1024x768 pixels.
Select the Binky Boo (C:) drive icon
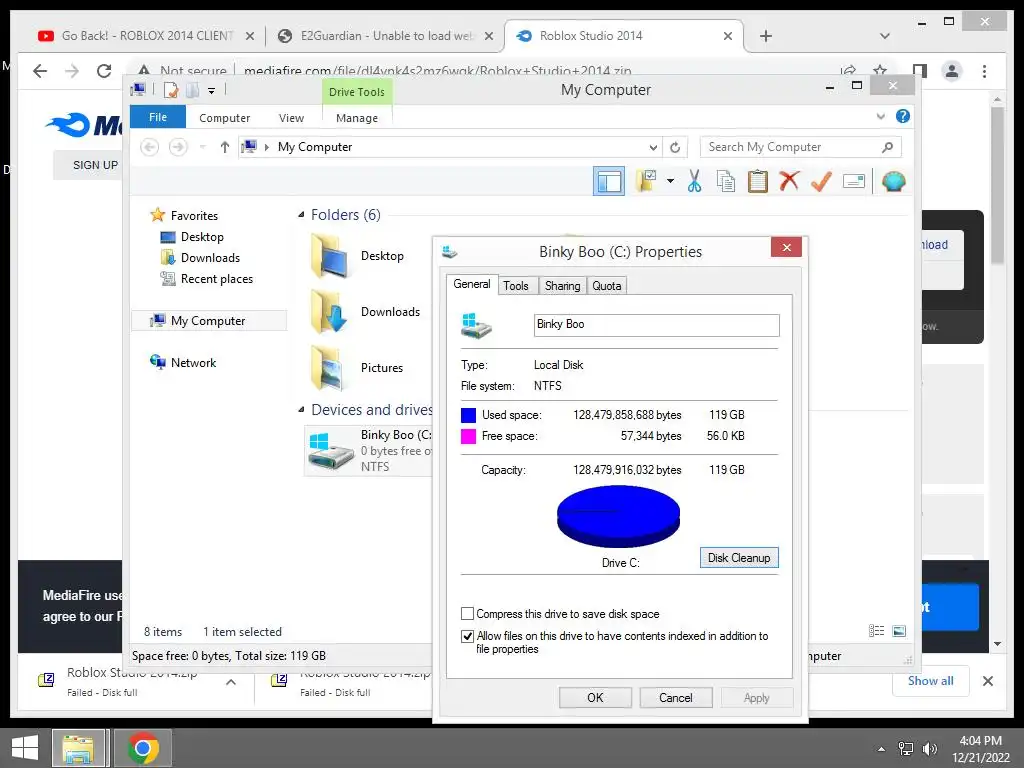coord(330,451)
